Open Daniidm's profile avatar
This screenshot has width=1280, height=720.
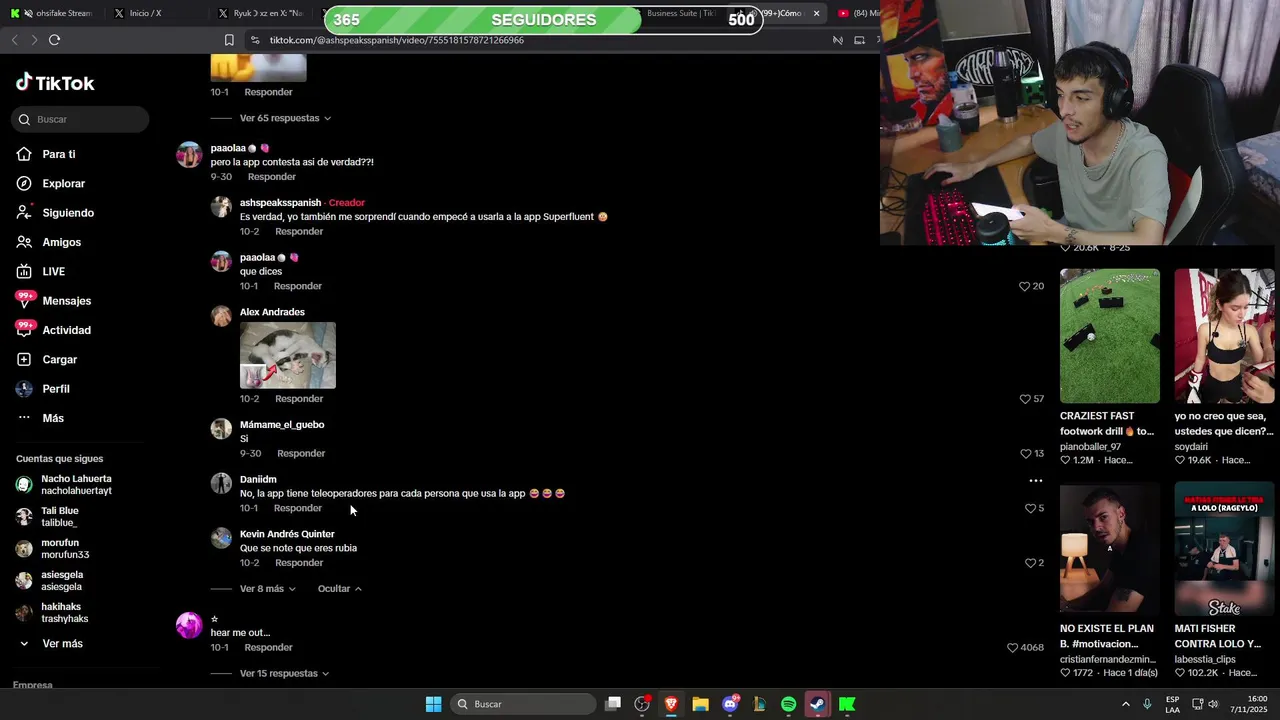(221, 484)
